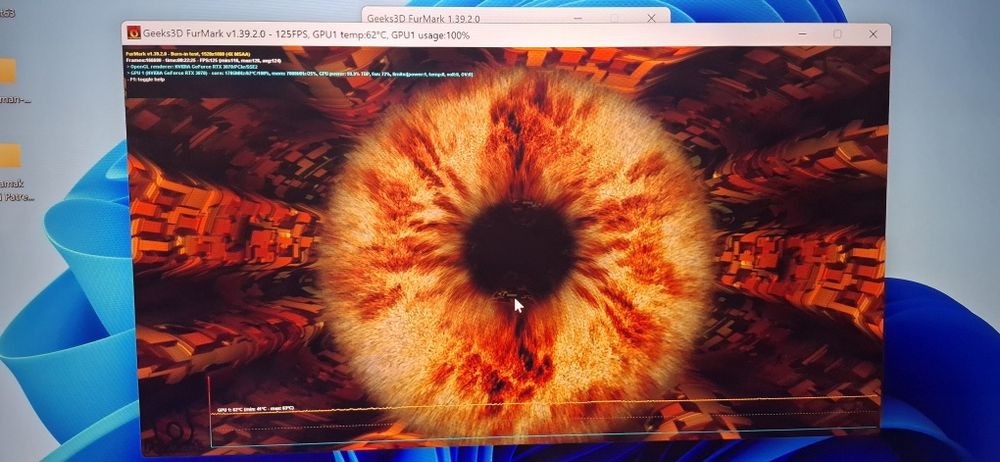Click the title text showing 125FPS and GPU1 temp
Viewport: 1000px width, 462px height.
tap(306, 34)
